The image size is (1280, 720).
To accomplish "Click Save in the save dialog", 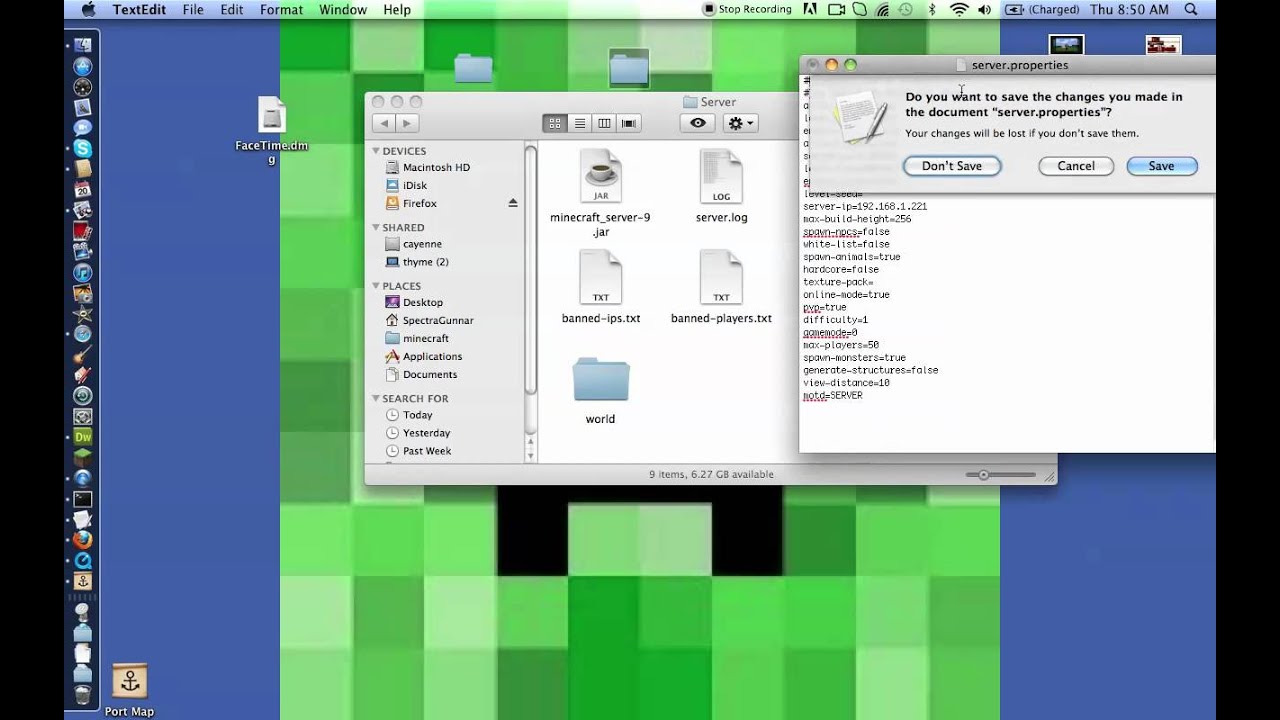I will [1161, 166].
